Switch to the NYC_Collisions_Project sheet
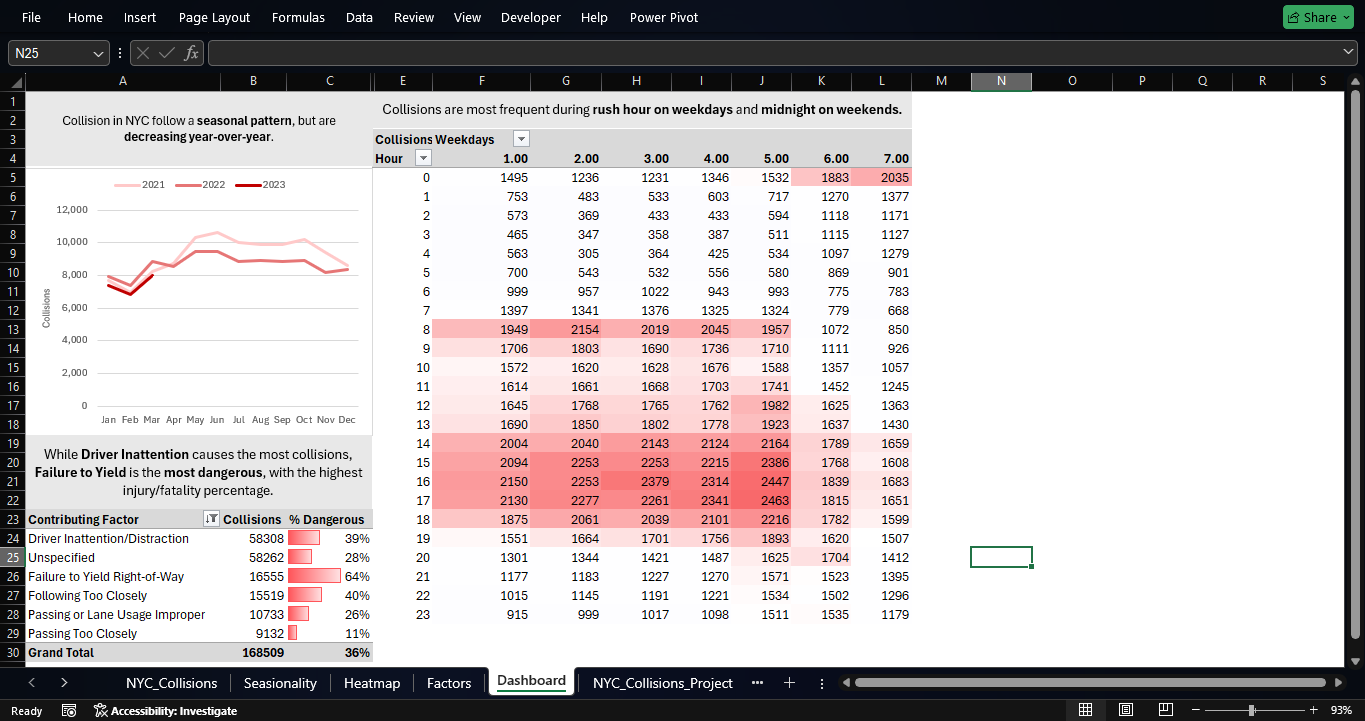This screenshot has height=721, width=1365. point(663,683)
